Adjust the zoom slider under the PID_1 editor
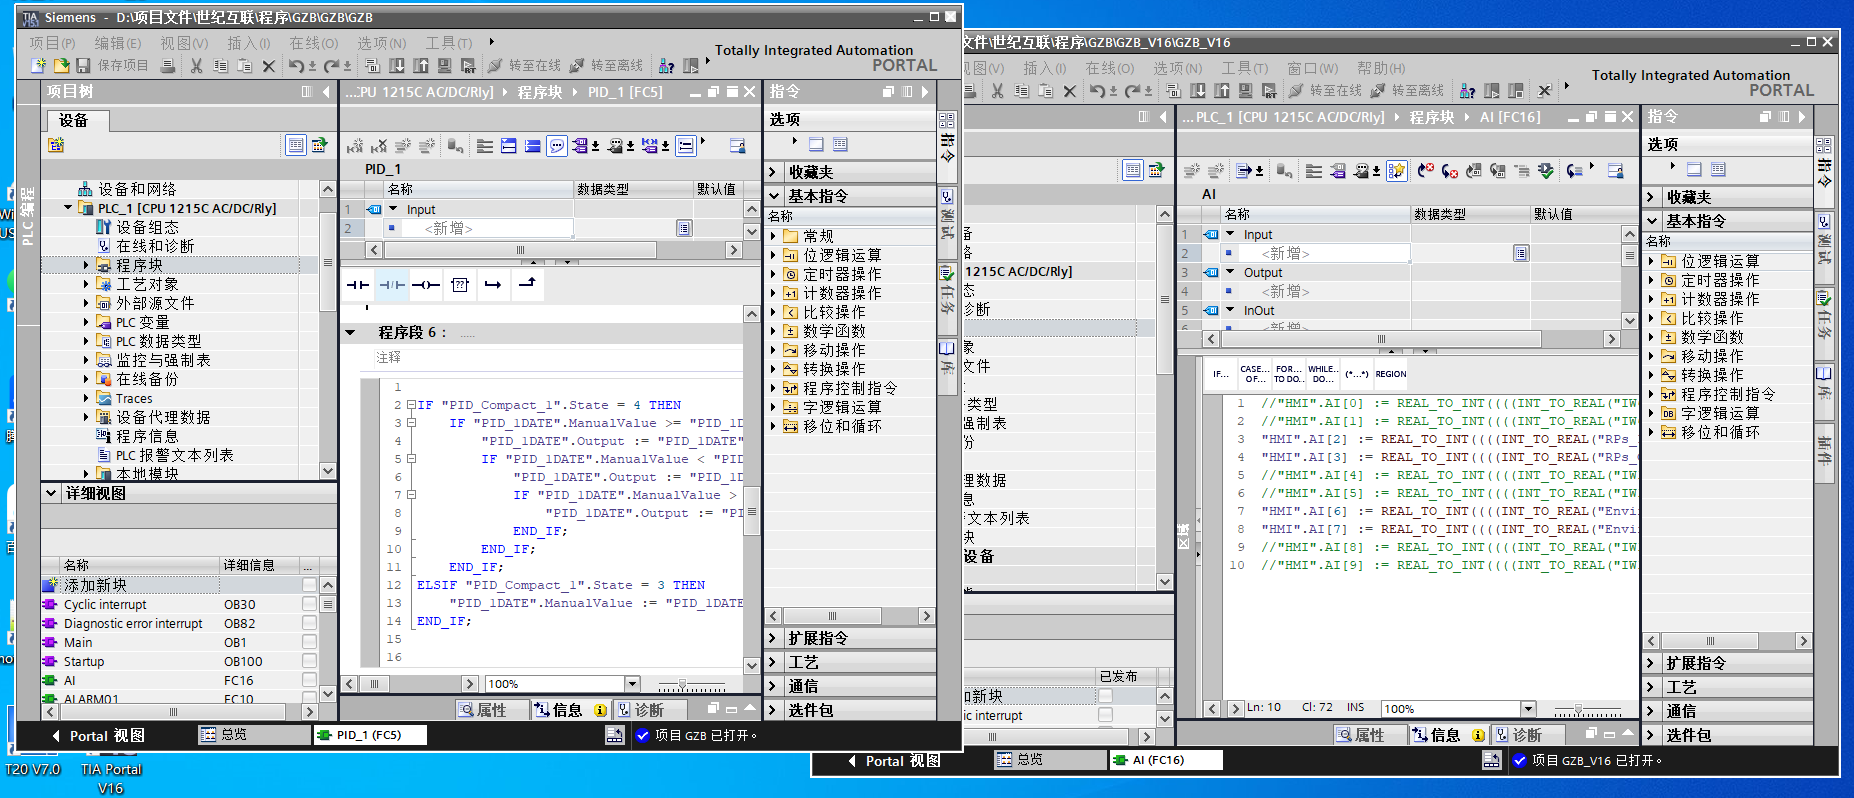 point(683,685)
